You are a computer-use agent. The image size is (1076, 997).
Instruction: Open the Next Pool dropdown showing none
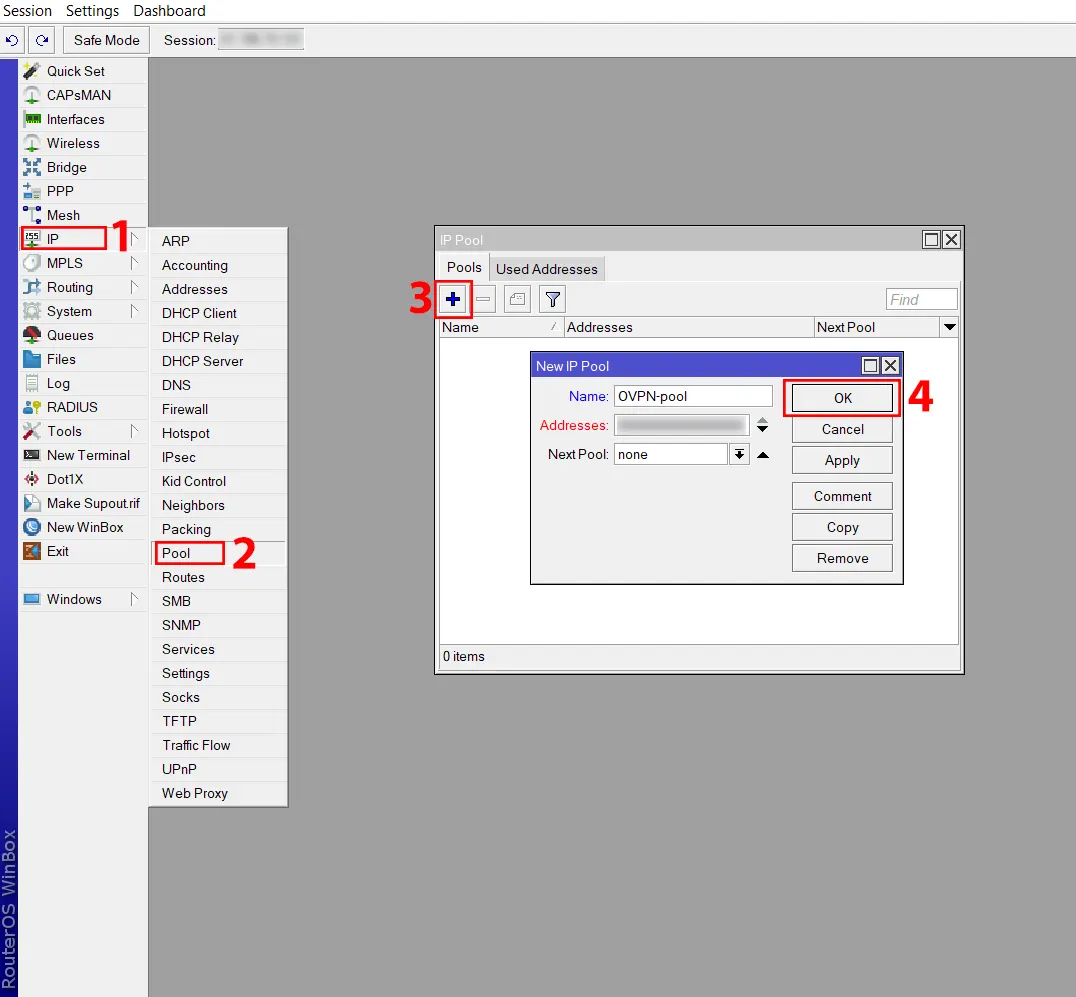(x=738, y=453)
